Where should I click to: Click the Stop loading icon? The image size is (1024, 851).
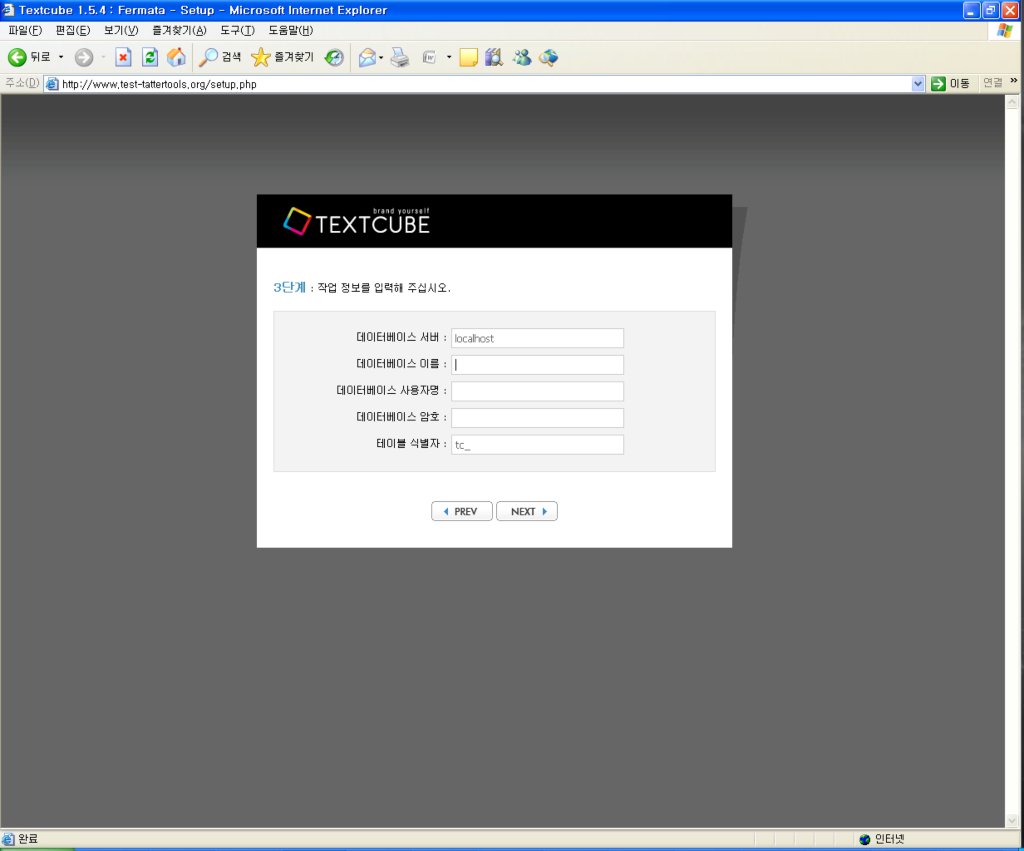pyautogui.click(x=123, y=57)
